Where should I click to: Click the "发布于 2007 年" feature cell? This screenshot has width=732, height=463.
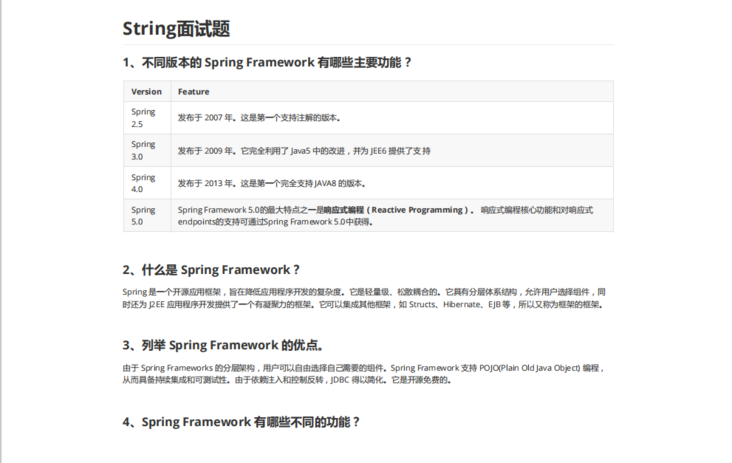[x=392, y=118]
